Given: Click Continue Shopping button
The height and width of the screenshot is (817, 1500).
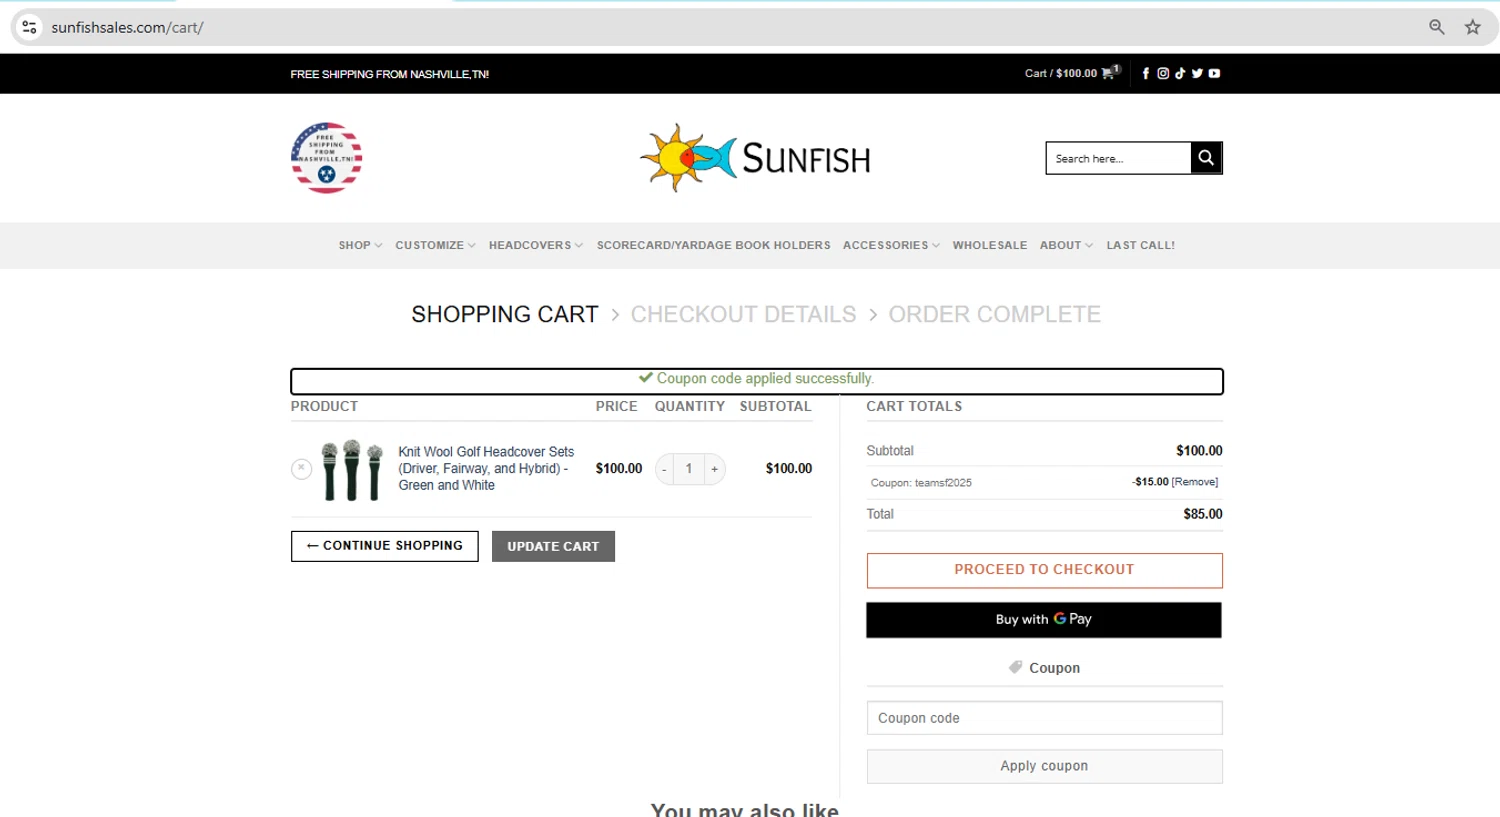Looking at the screenshot, I should tap(384, 546).
